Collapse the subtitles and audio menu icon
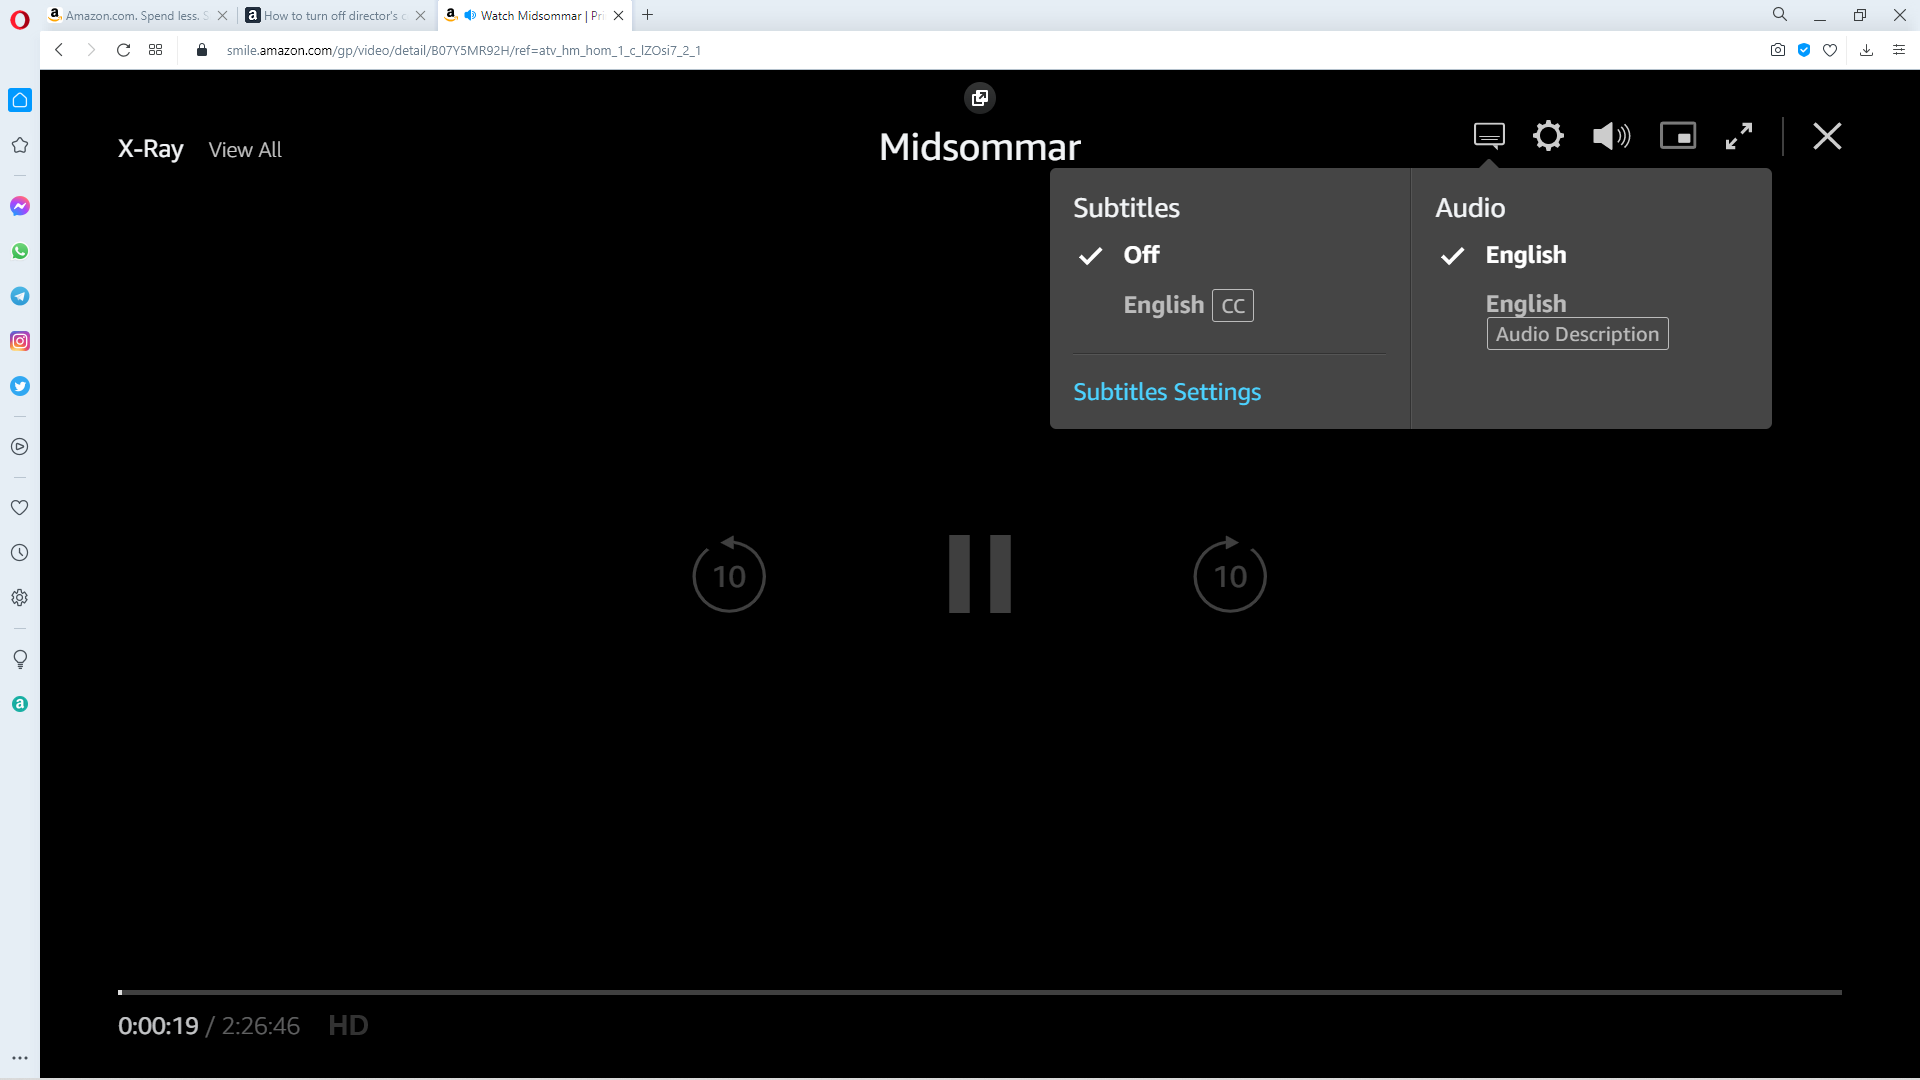The width and height of the screenshot is (1920, 1080). click(x=1489, y=136)
